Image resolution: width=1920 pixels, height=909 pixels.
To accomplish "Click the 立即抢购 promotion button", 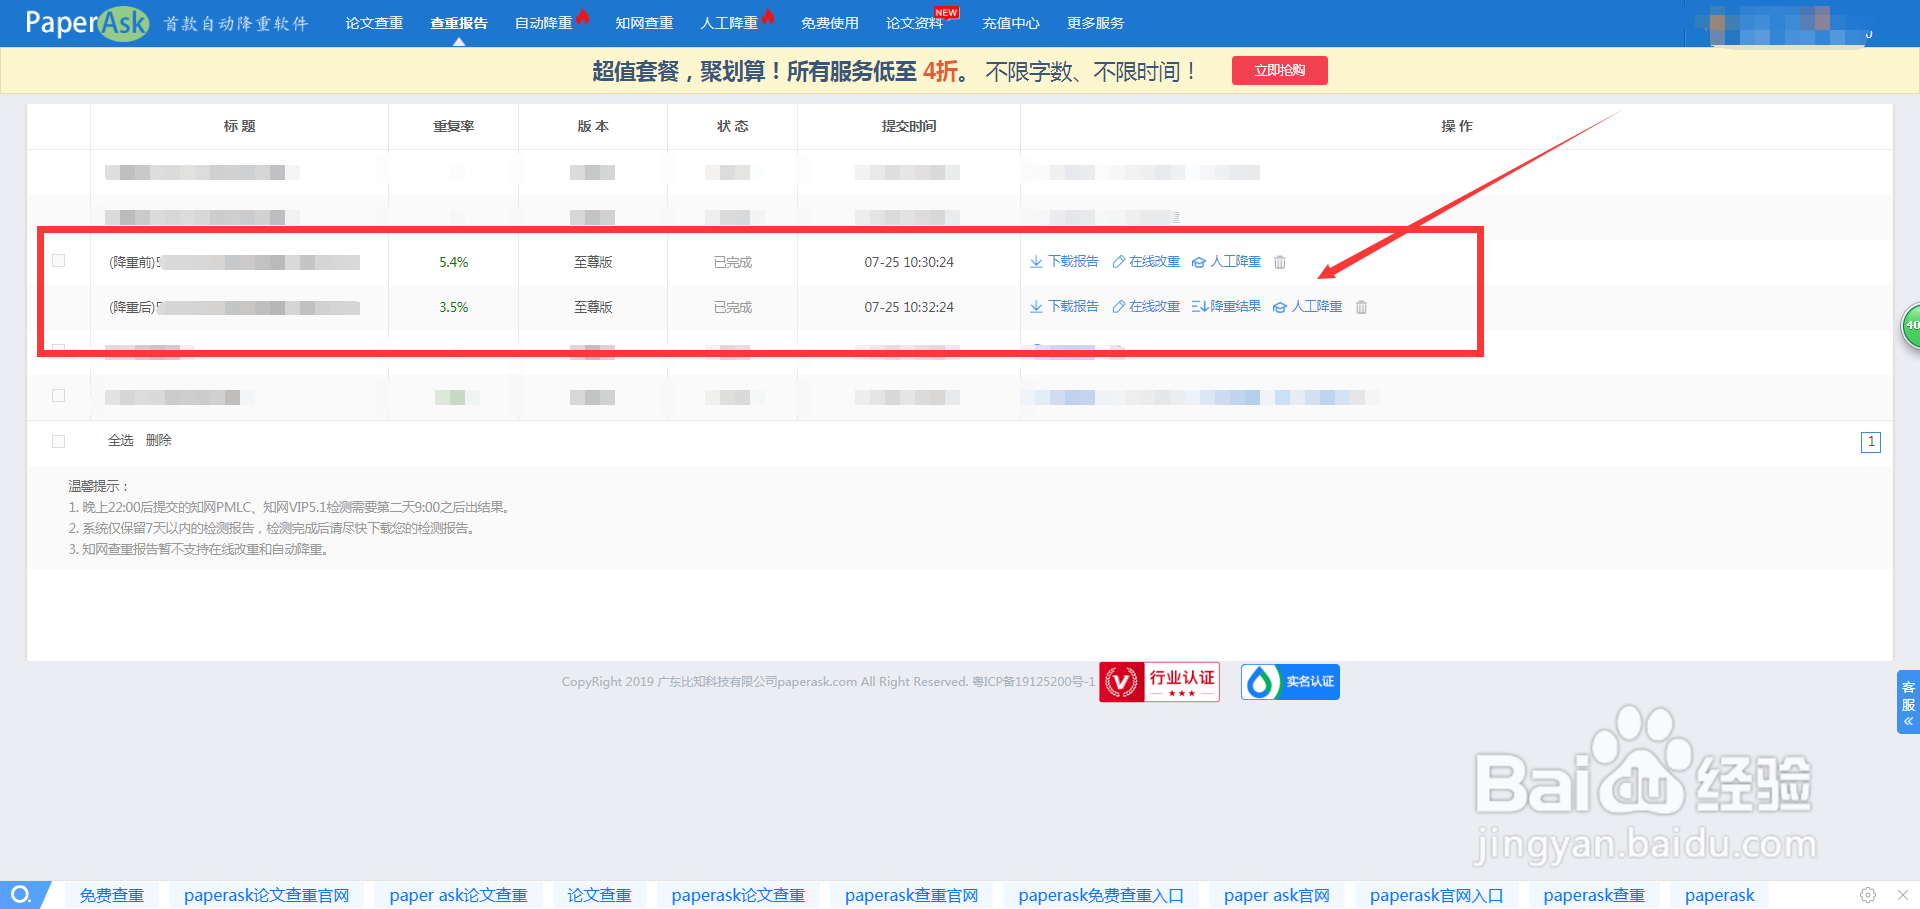I will (x=1279, y=70).
